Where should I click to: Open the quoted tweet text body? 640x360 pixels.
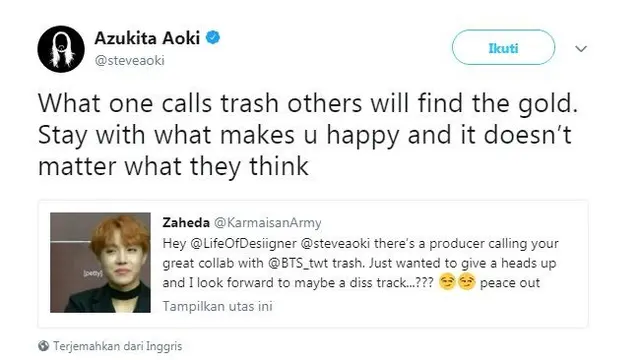coord(360,263)
